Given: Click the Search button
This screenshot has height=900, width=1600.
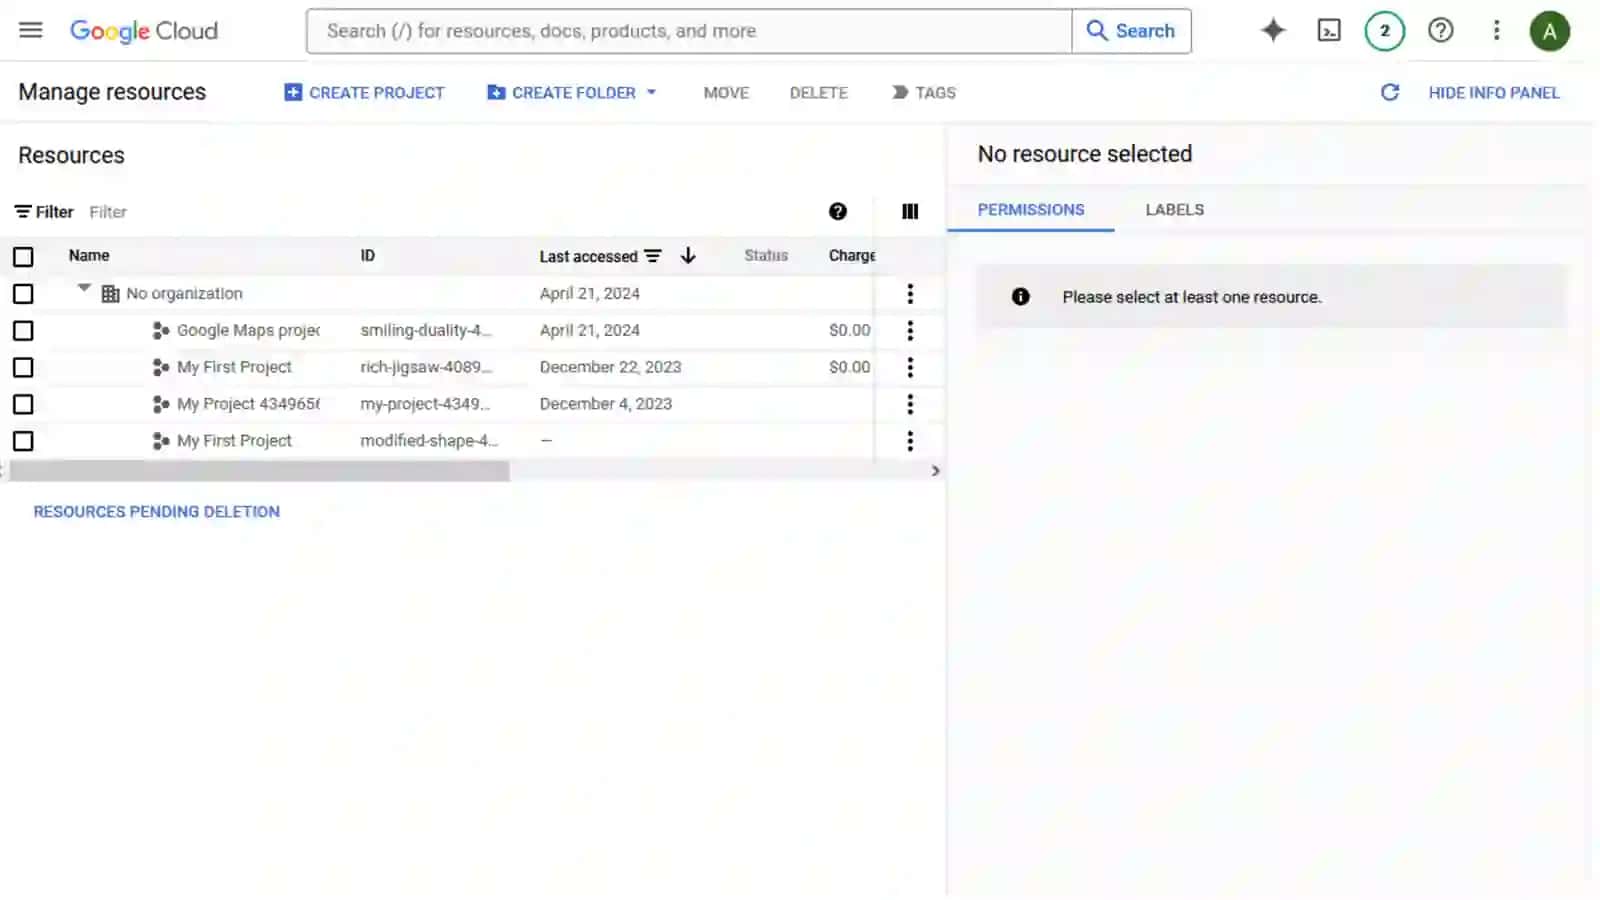Looking at the screenshot, I should [1131, 31].
